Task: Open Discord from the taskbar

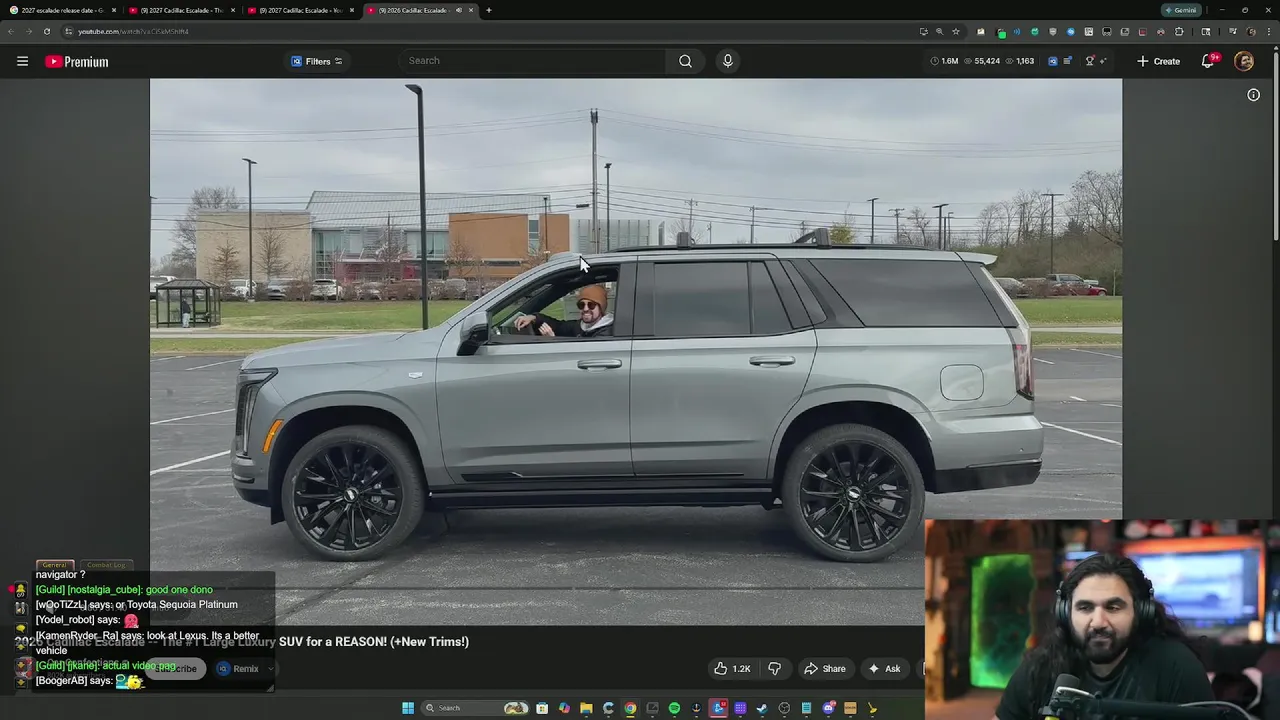Action: (828, 708)
